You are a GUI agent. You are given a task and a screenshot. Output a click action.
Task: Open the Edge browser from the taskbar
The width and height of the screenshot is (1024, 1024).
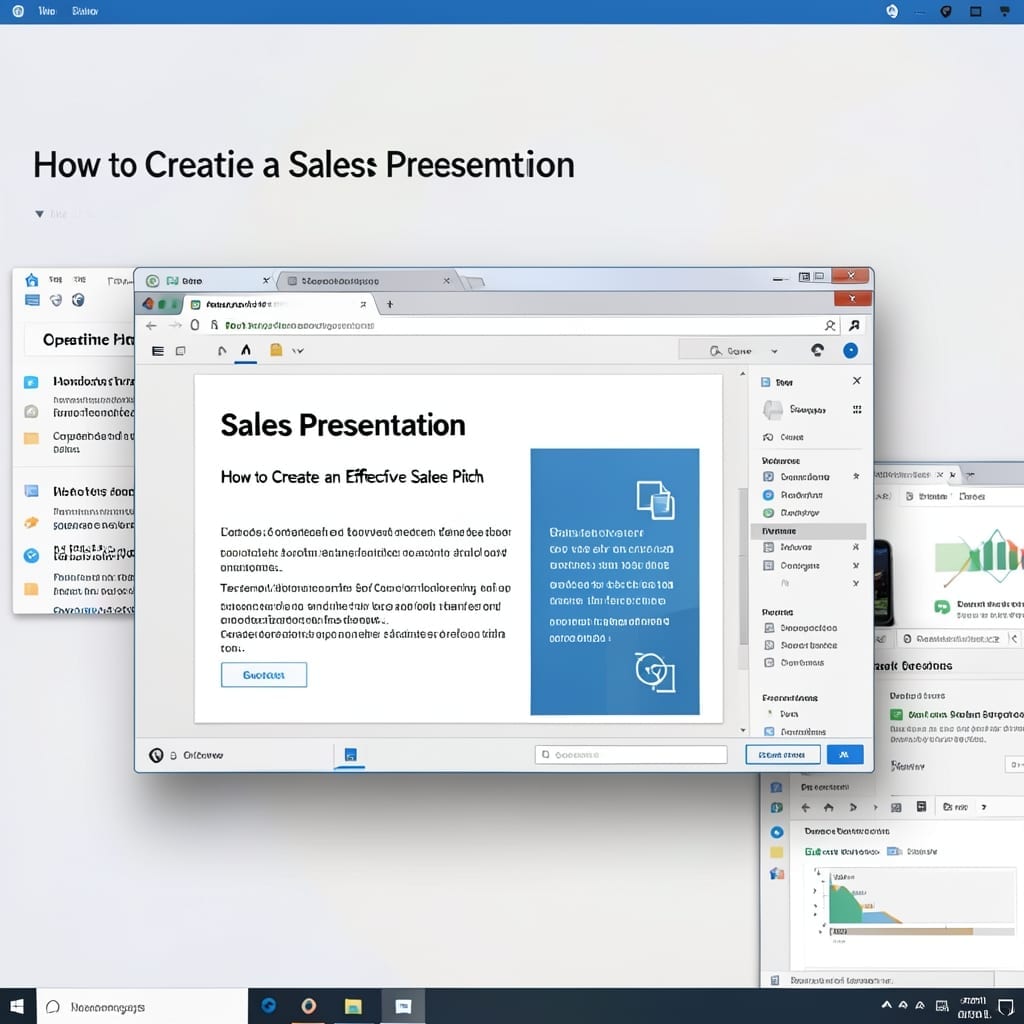[268, 1006]
